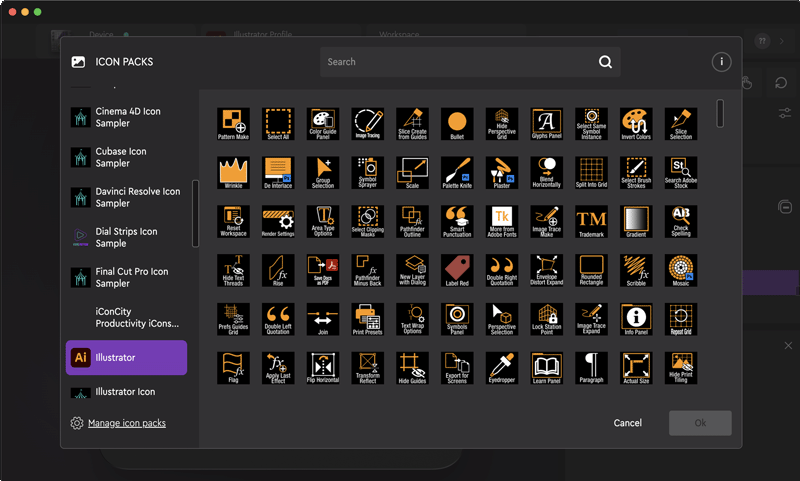Viewport: 800px width, 481px height.
Task: Select the Trademark icon
Action: [x=591, y=221]
